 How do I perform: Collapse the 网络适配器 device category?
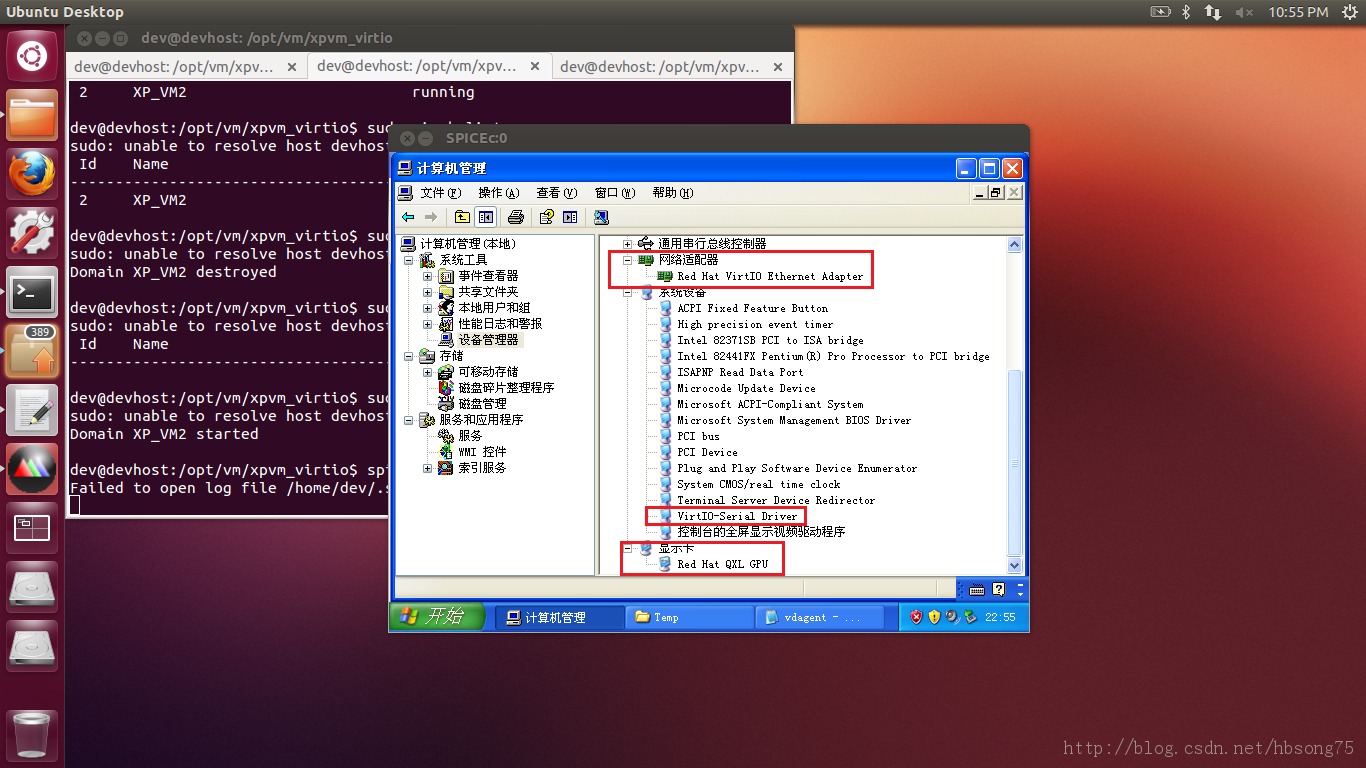(628, 260)
